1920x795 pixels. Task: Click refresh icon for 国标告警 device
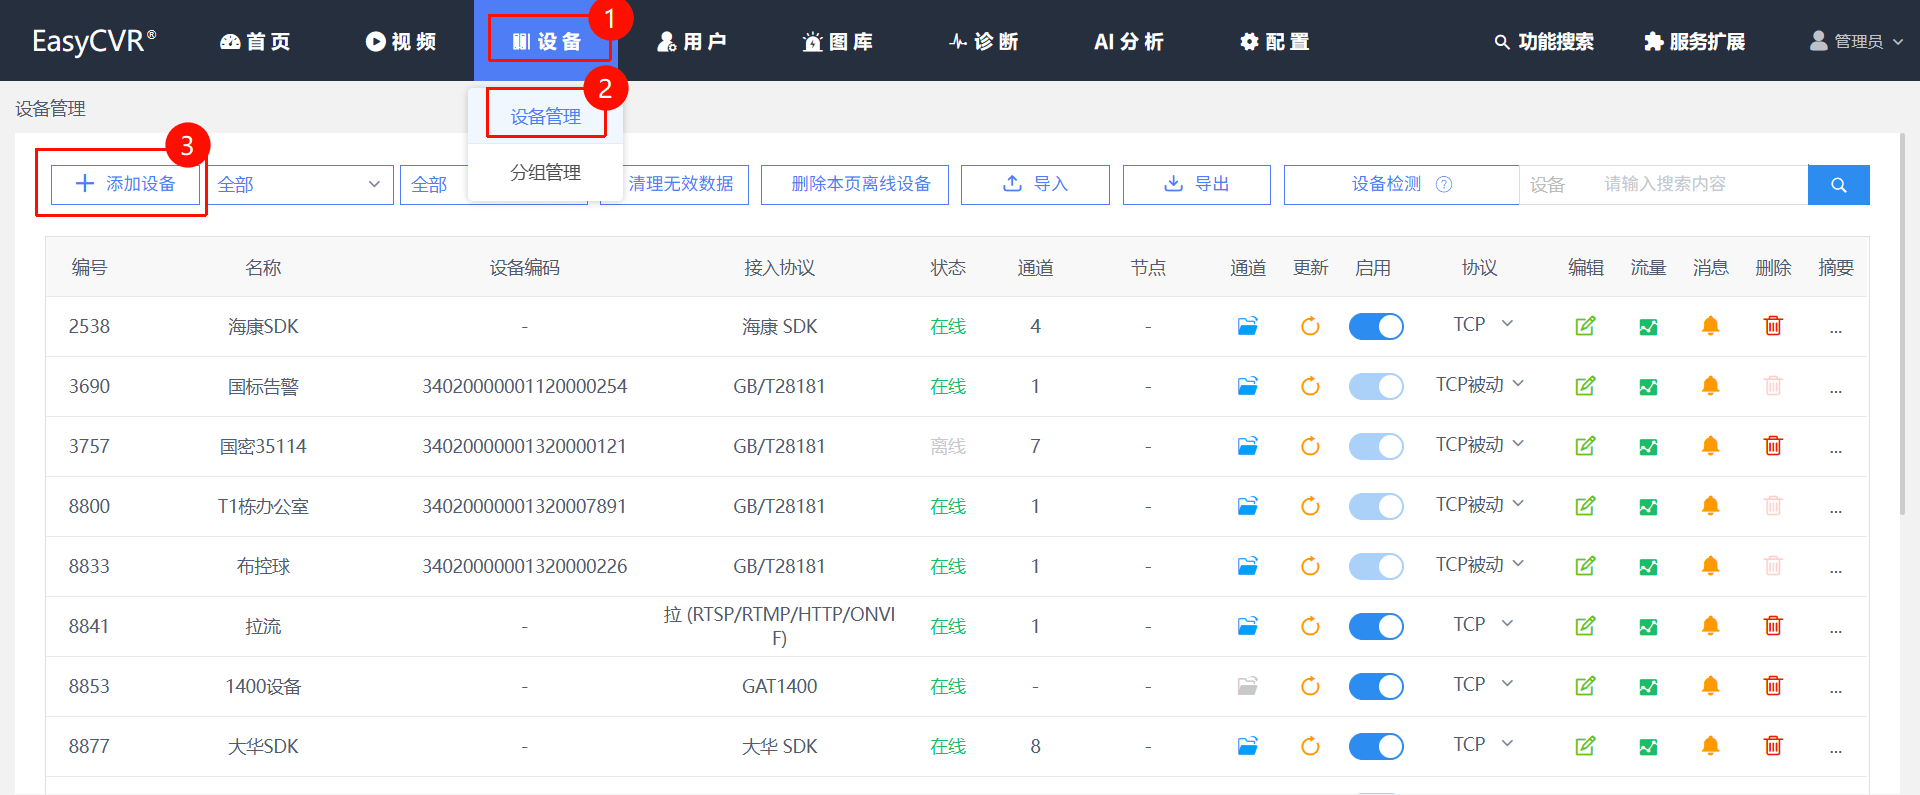(x=1310, y=386)
